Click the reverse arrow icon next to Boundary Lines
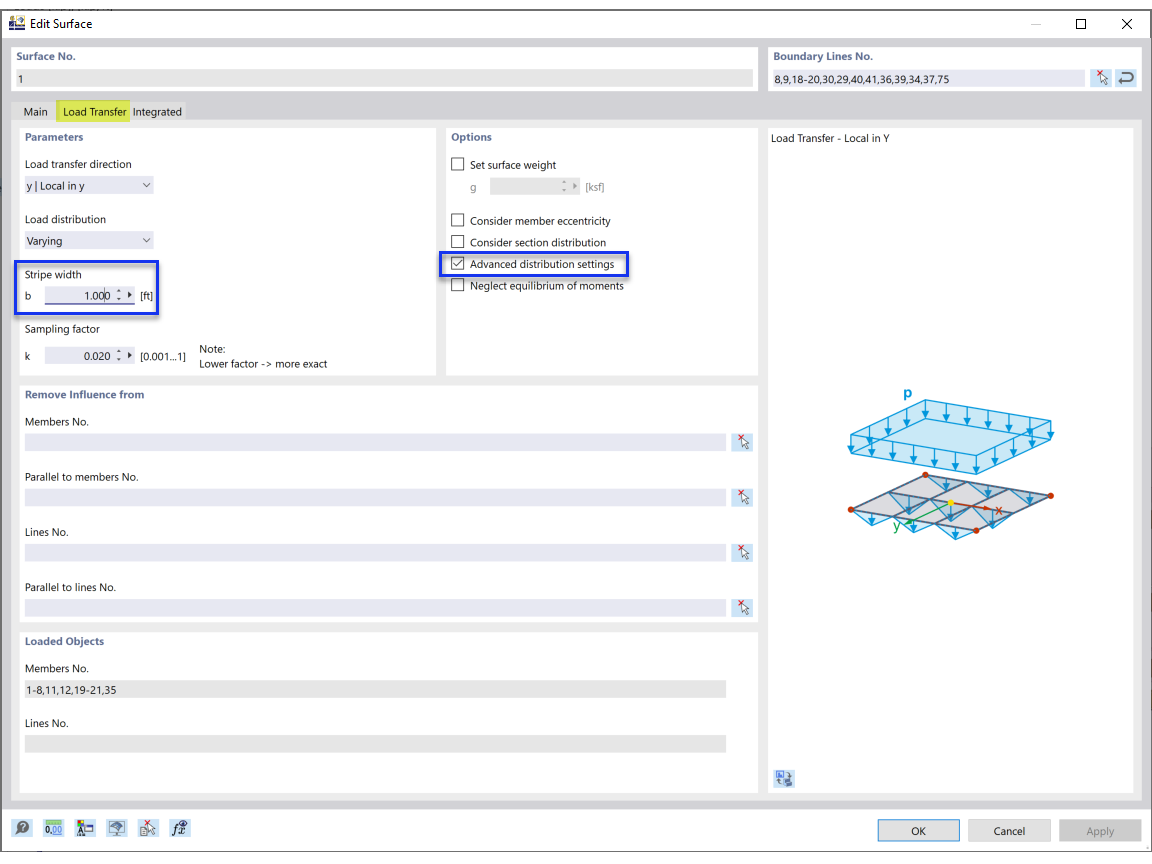 pos(1126,78)
